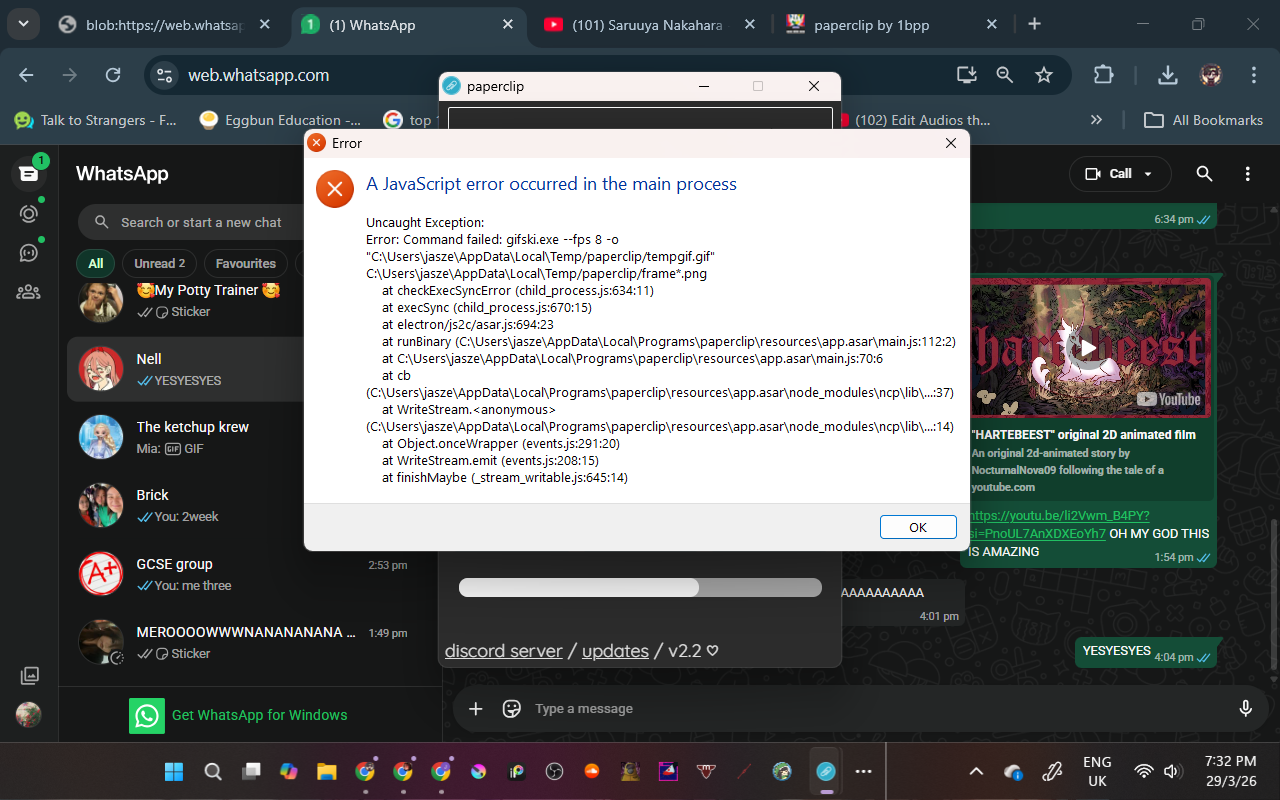Open SoundCloud from the taskbar
Screen dimensions: 1280x800
point(592,771)
